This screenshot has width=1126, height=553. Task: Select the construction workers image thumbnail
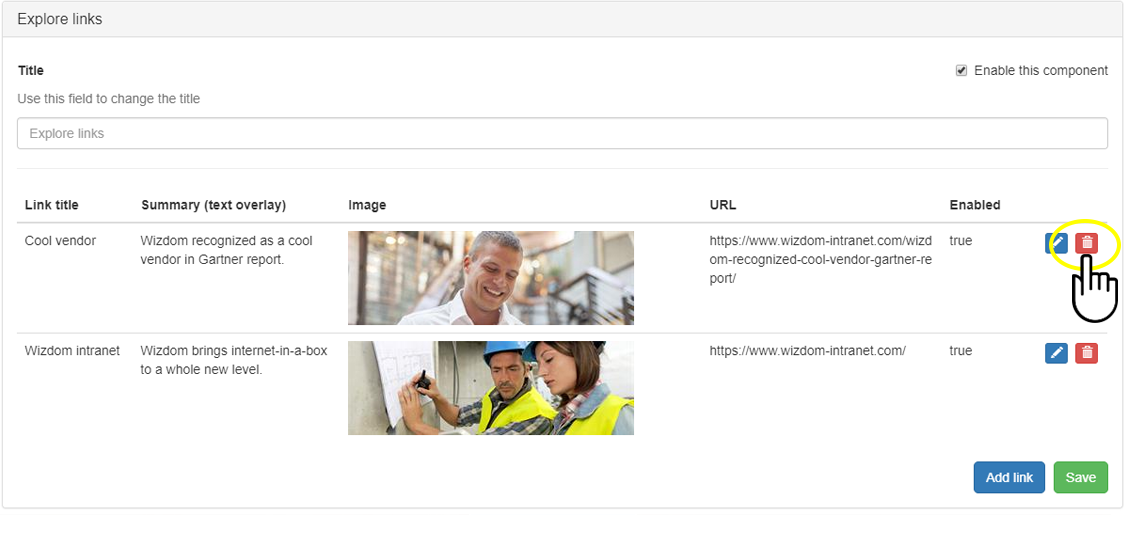point(490,388)
